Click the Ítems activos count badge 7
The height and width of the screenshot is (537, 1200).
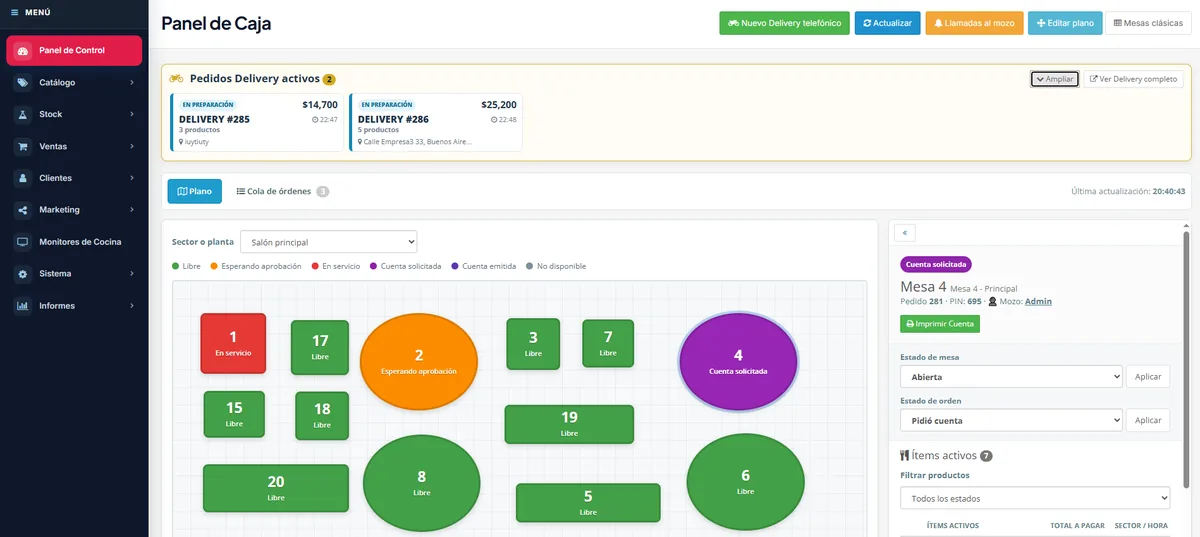[986, 456]
